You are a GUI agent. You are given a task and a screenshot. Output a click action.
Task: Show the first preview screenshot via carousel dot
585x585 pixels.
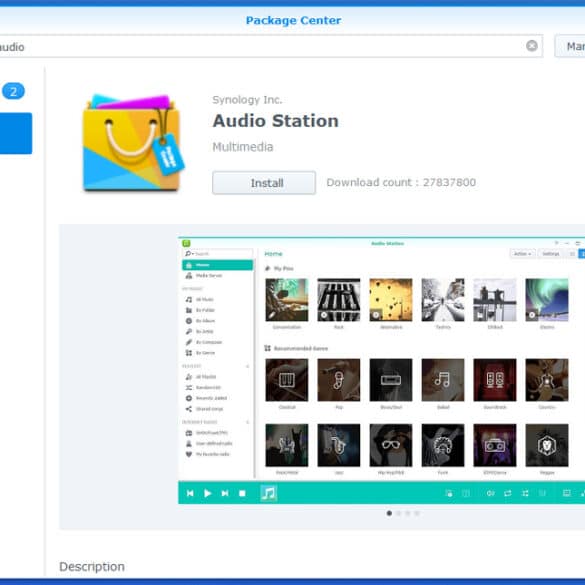[x=389, y=513]
